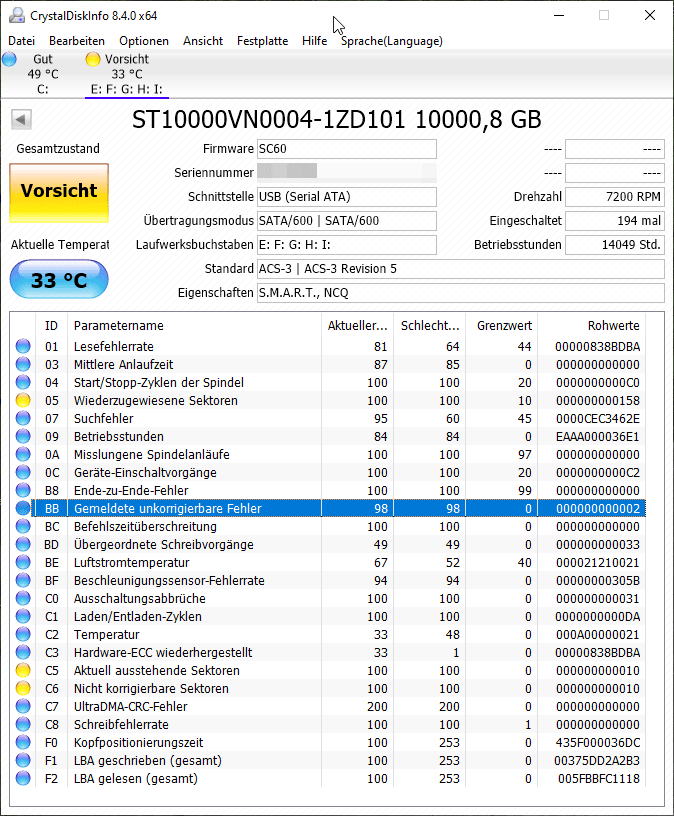Click the status icon for Misslungene Spindelanläufe
The image size is (674, 816).
point(23,454)
